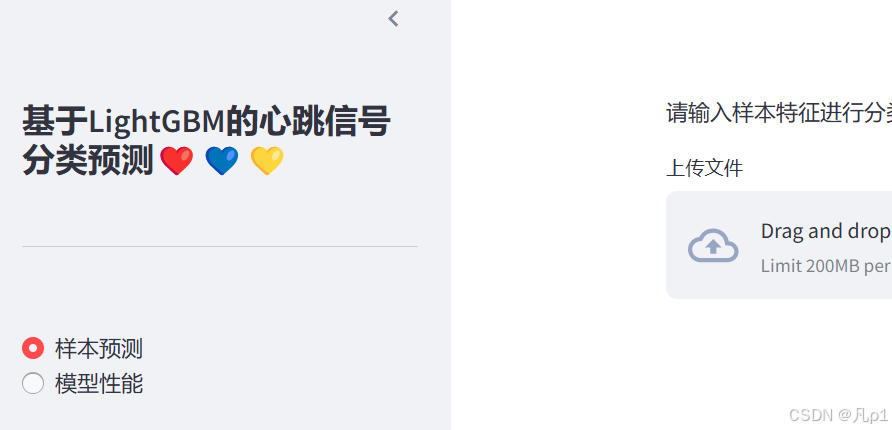The image size is (892, 430).
Task: Collapse the sidebar with the chevron arrow
Action: coord(393,19)
